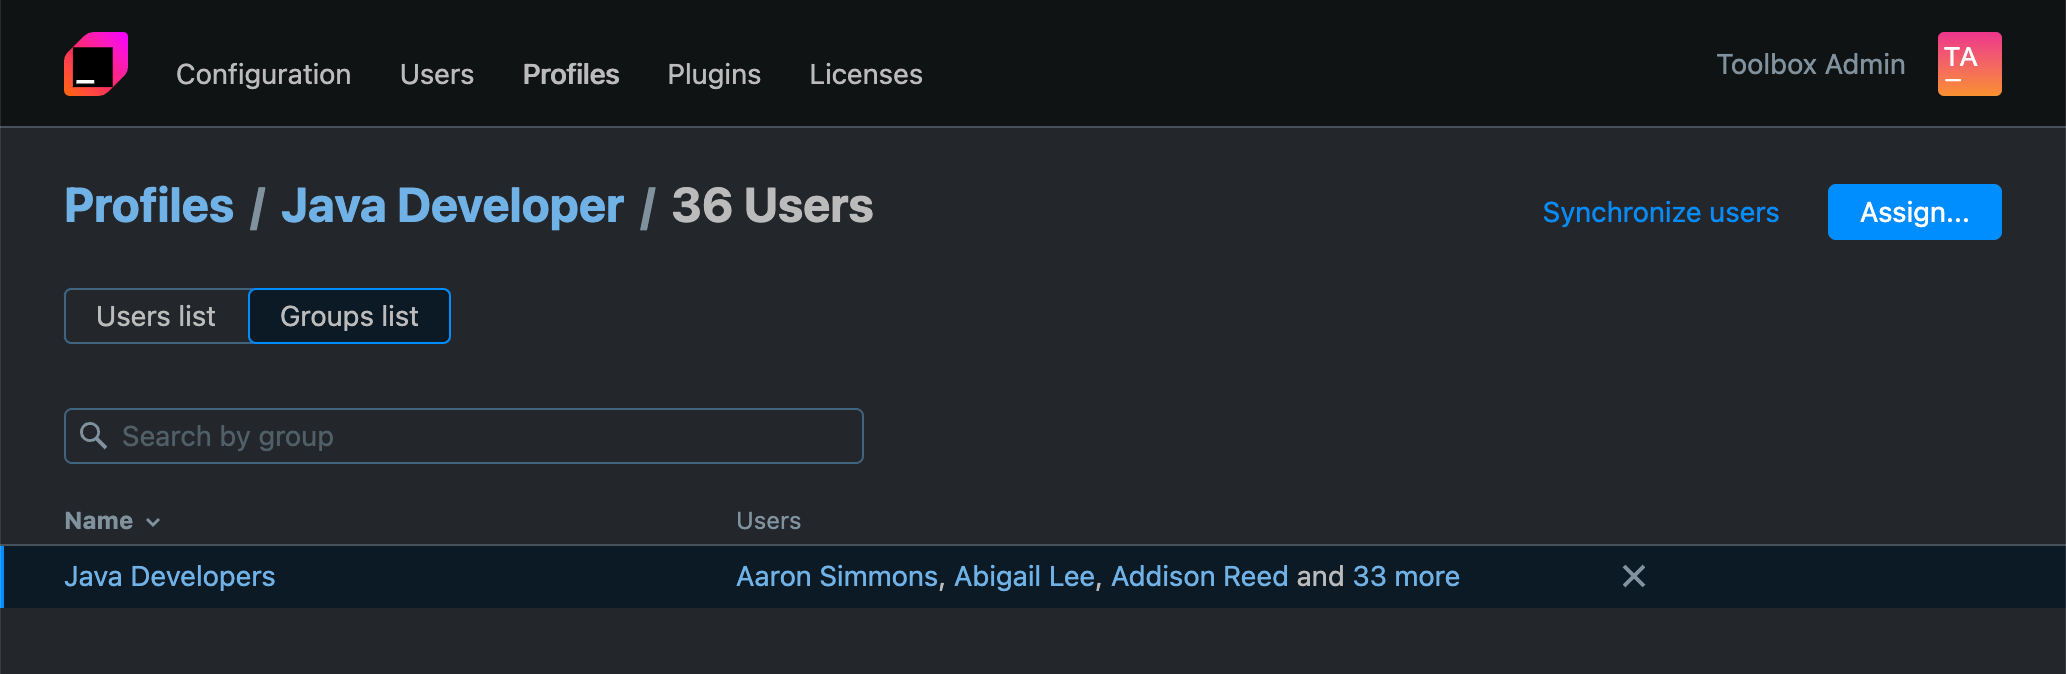Open the Configuration section
The image size is (2066, 674).
tap(263, 74)
